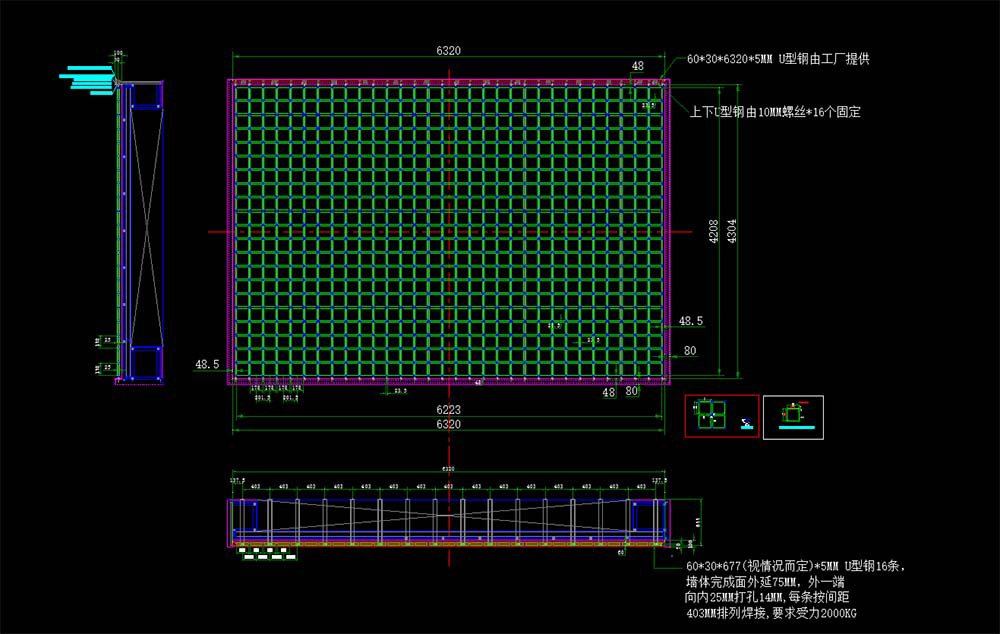This screenshot has height=634, width=1000.
Task: Click the 上下U型钢由10MM螺丝 annotation text
Action: point(775,112)
